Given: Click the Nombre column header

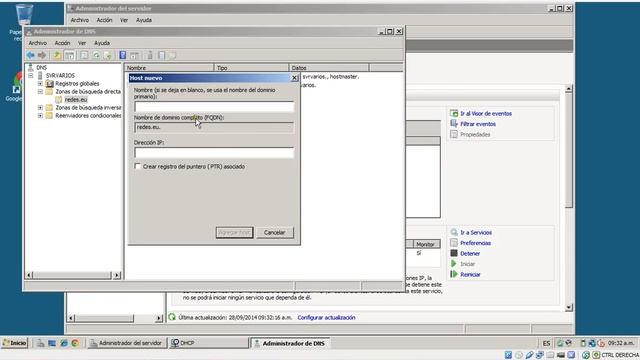Looking at the screenshot, I should 169,68.
